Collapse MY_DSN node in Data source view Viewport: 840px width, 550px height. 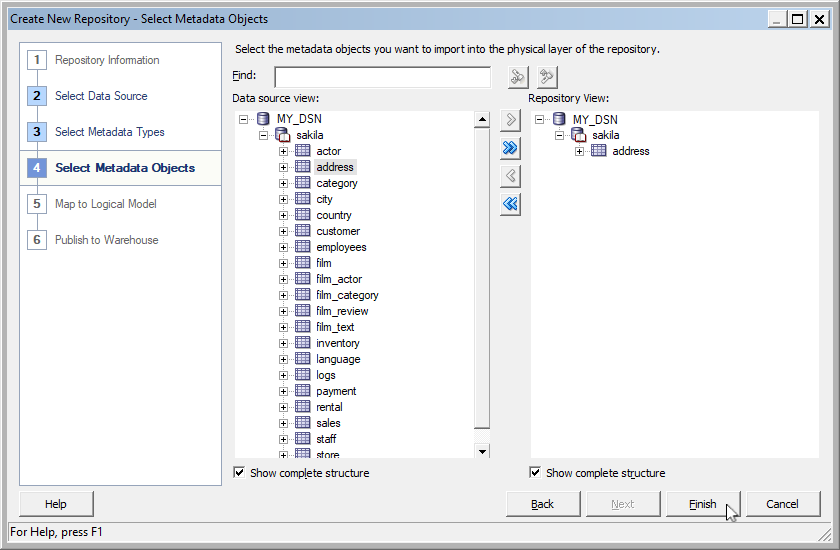(244, 119)
